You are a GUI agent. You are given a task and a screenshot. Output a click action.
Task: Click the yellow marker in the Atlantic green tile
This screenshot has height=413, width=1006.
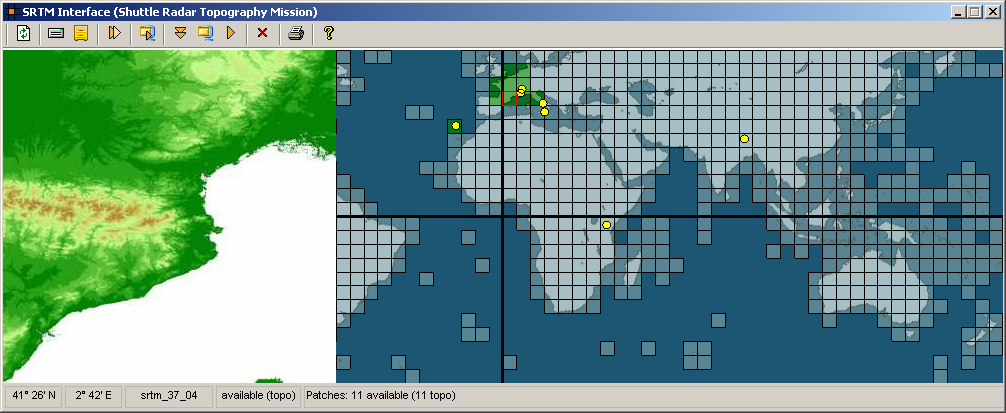[456, 126]
